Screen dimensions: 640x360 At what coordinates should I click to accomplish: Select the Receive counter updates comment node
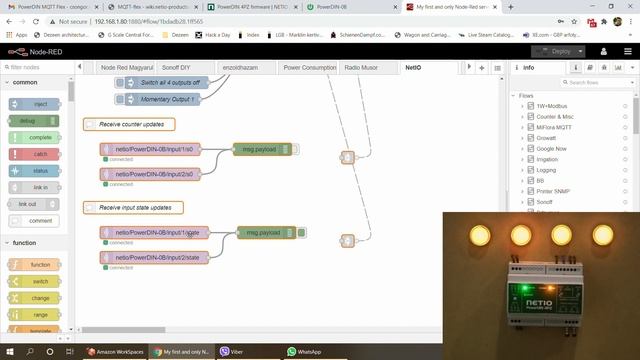(129, 124)
